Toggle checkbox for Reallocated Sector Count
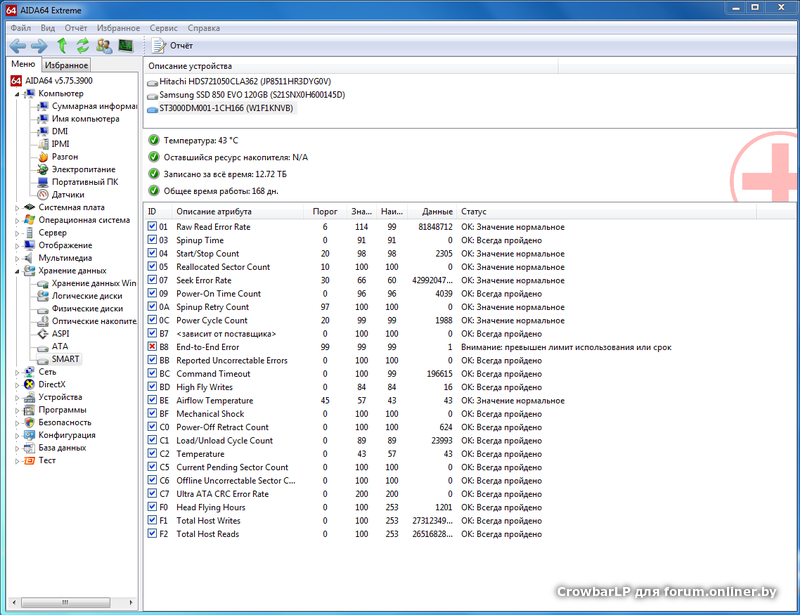800x615 pixels. pyautogui.click(x=152, y=266)
